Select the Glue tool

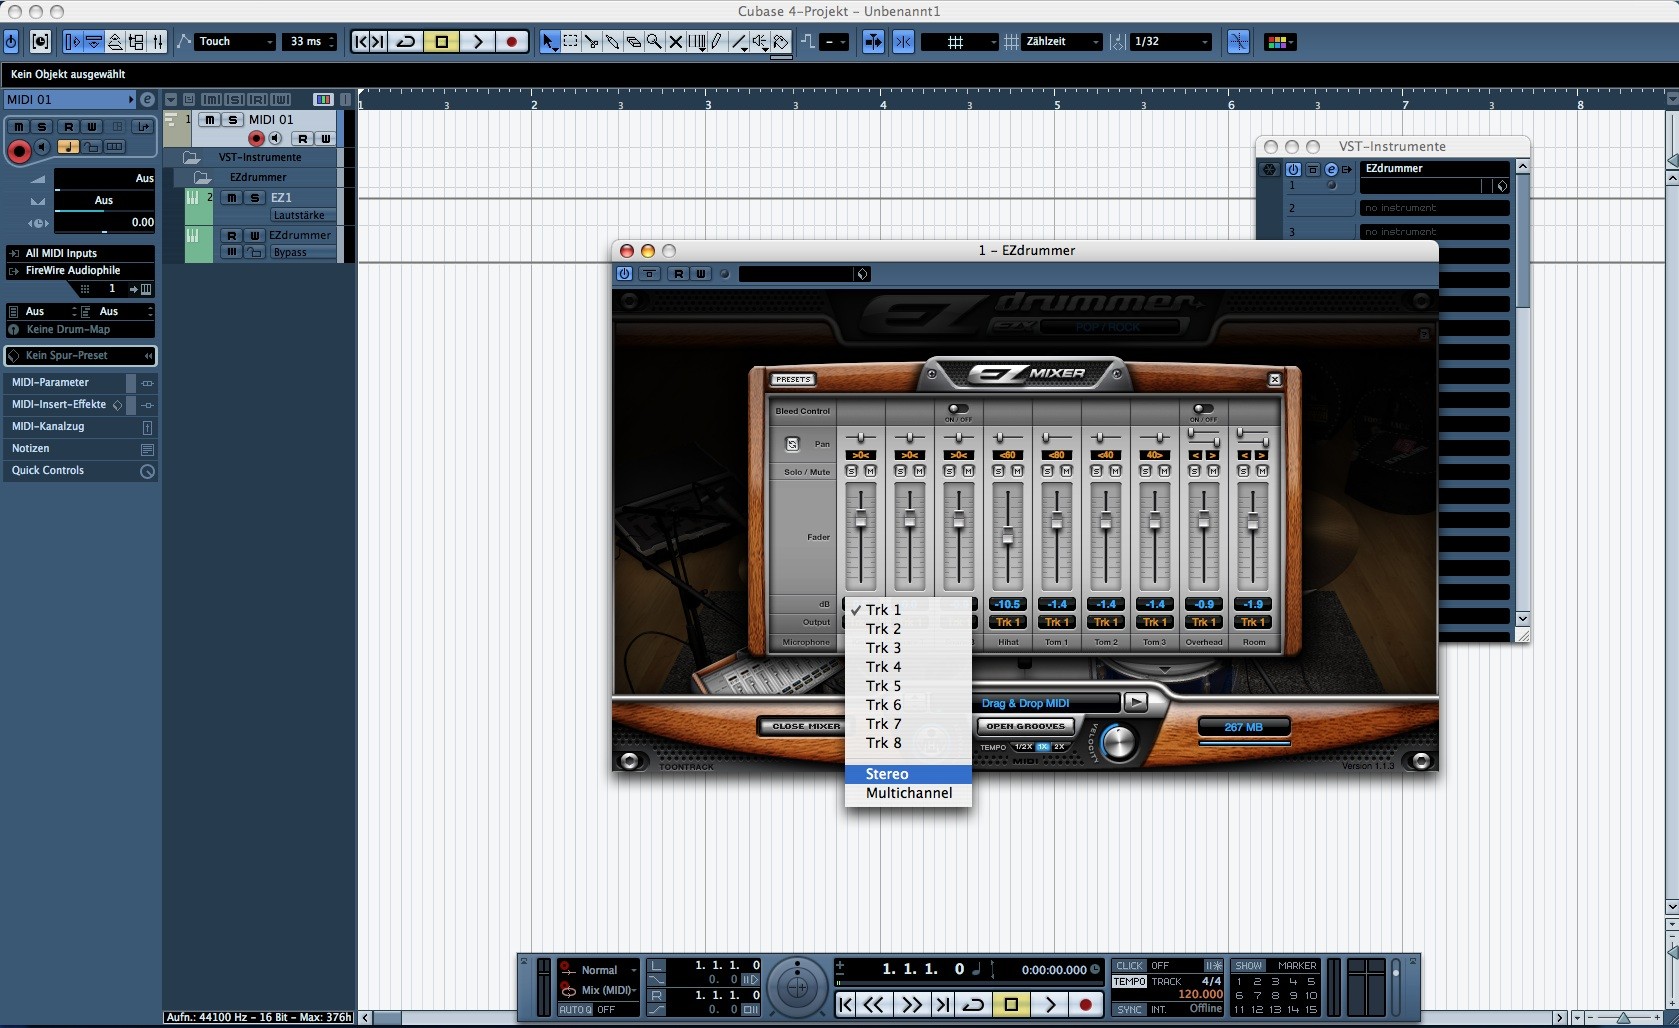[612, 42]
